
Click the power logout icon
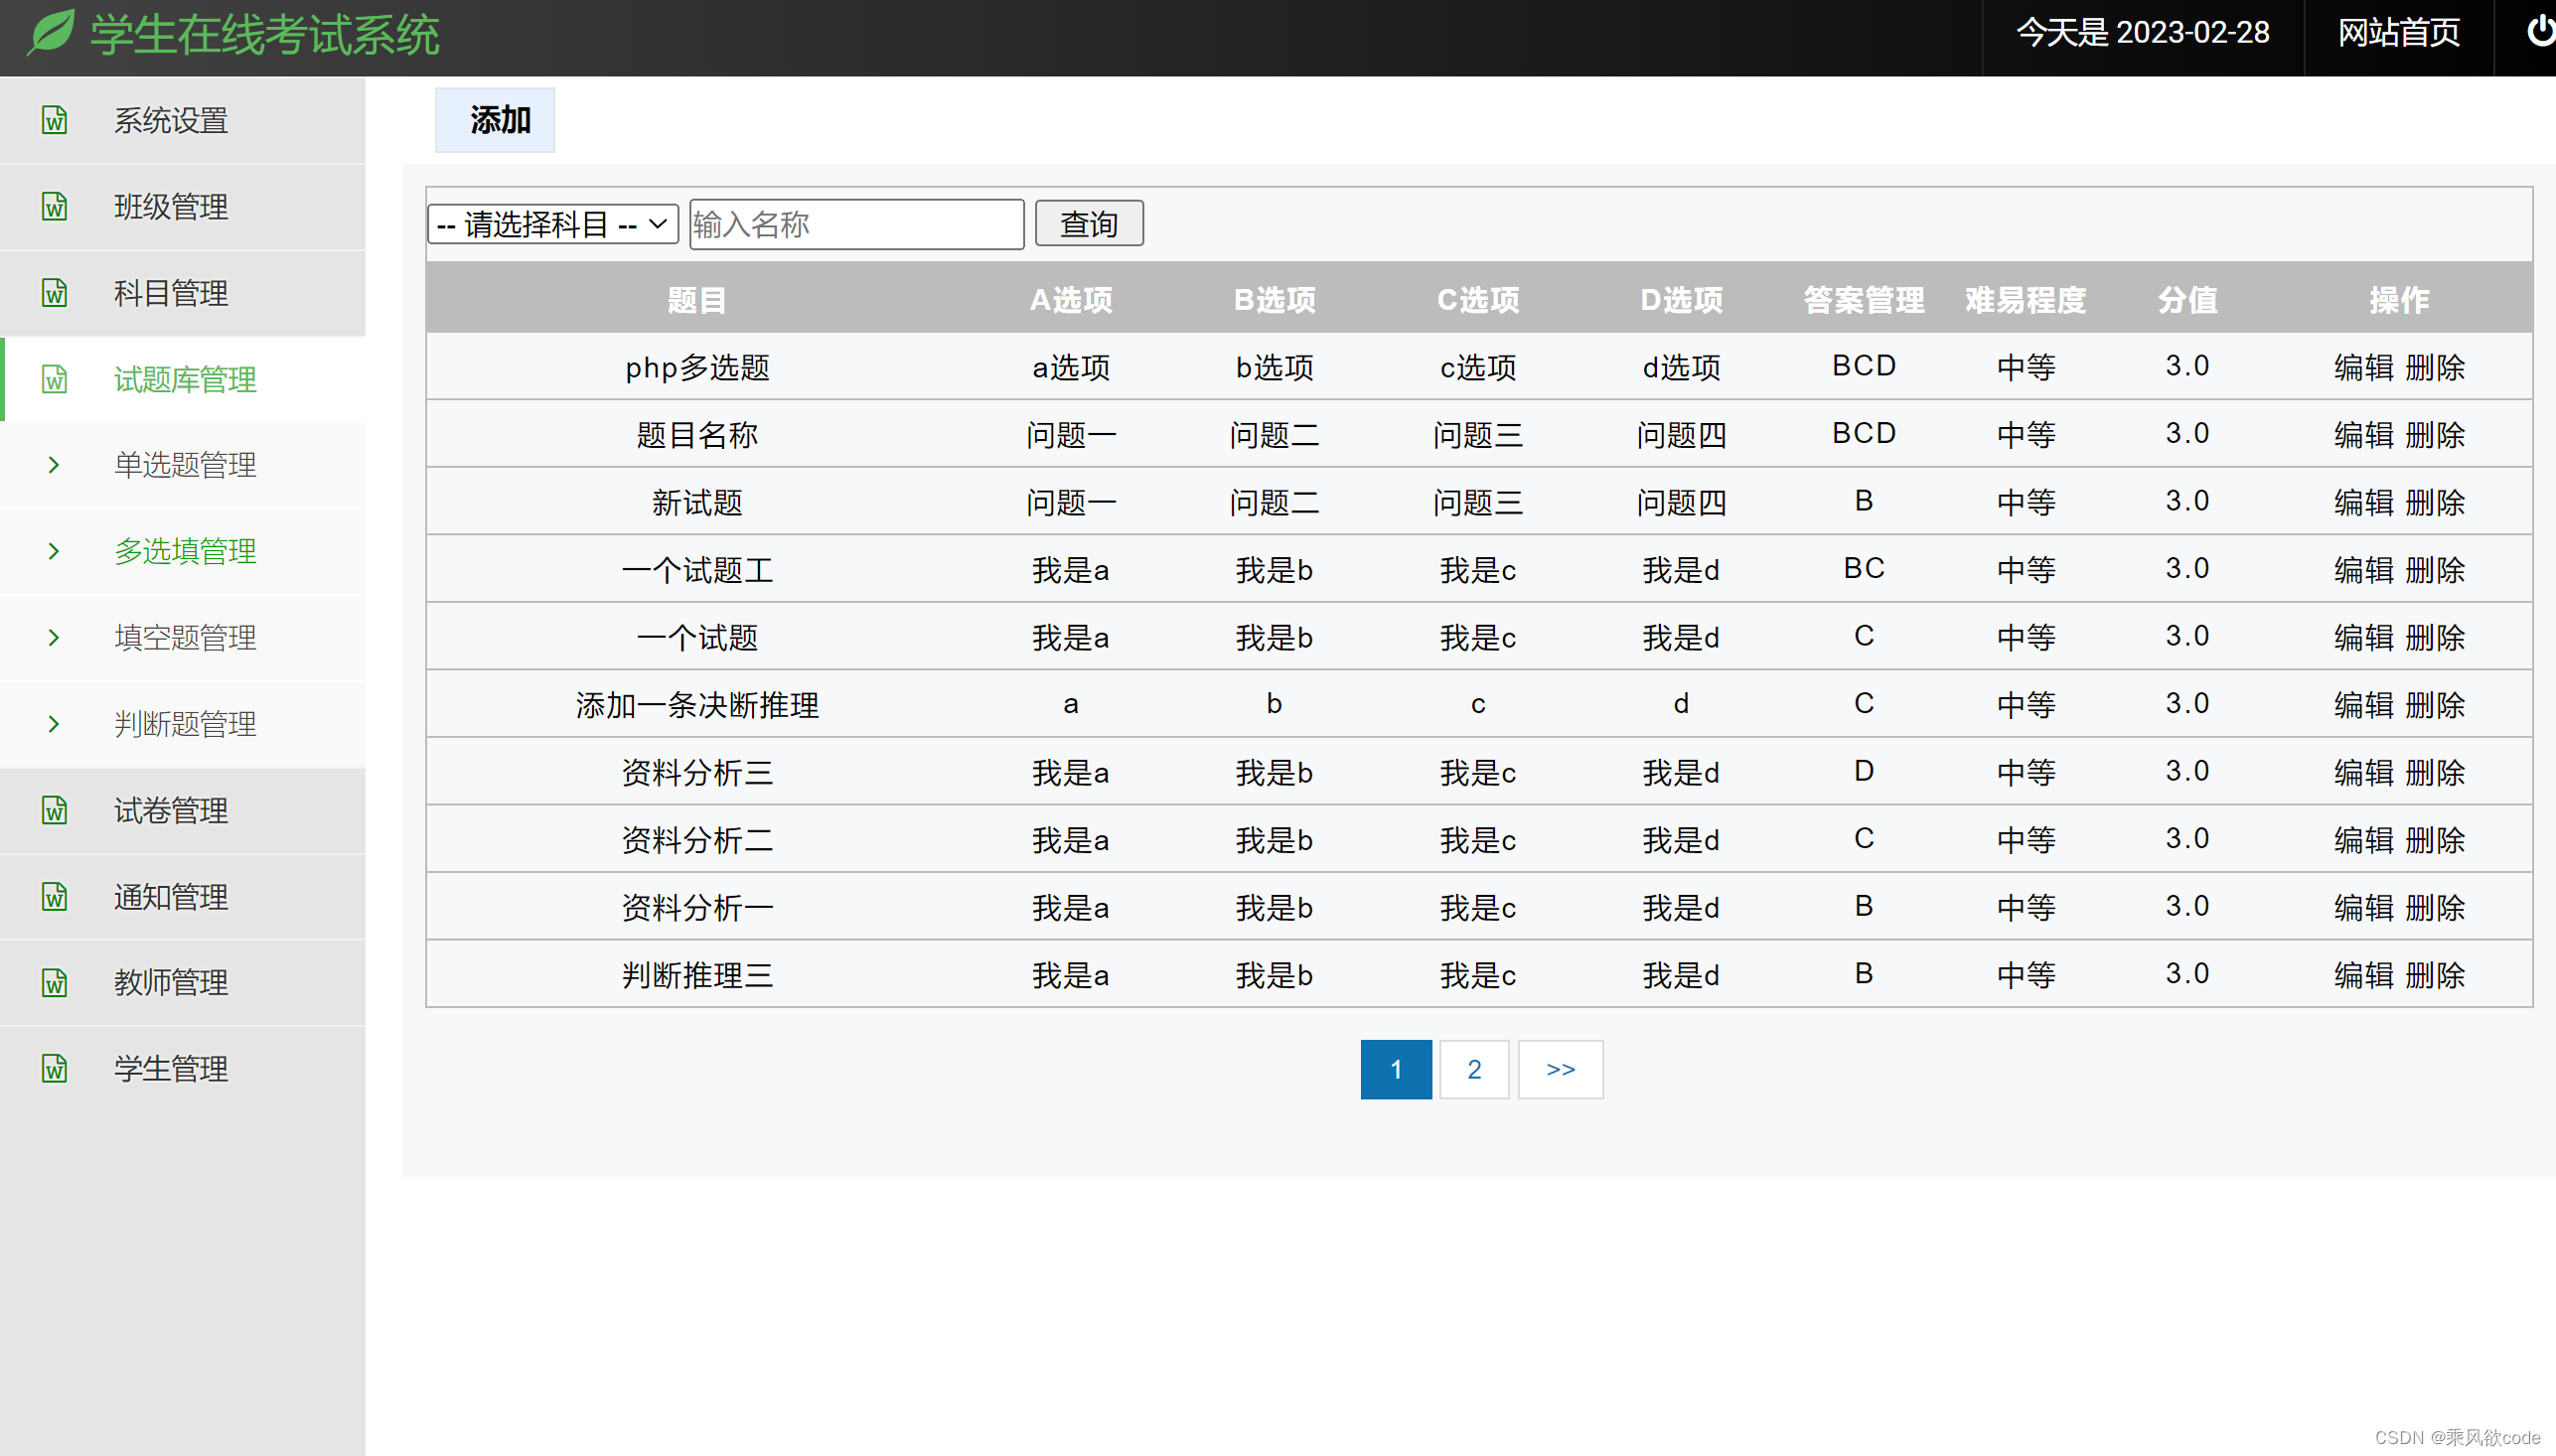[x=2539, y=32]
